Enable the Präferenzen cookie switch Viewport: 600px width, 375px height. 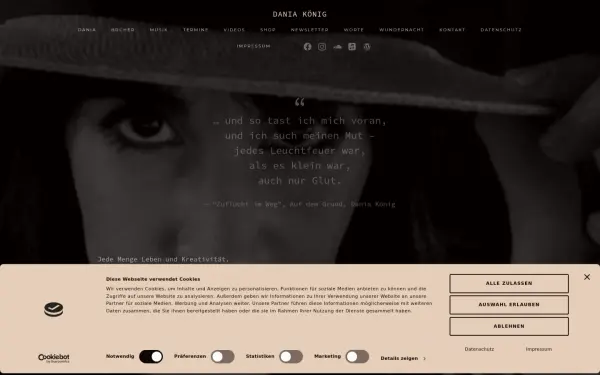click(223, 357)
